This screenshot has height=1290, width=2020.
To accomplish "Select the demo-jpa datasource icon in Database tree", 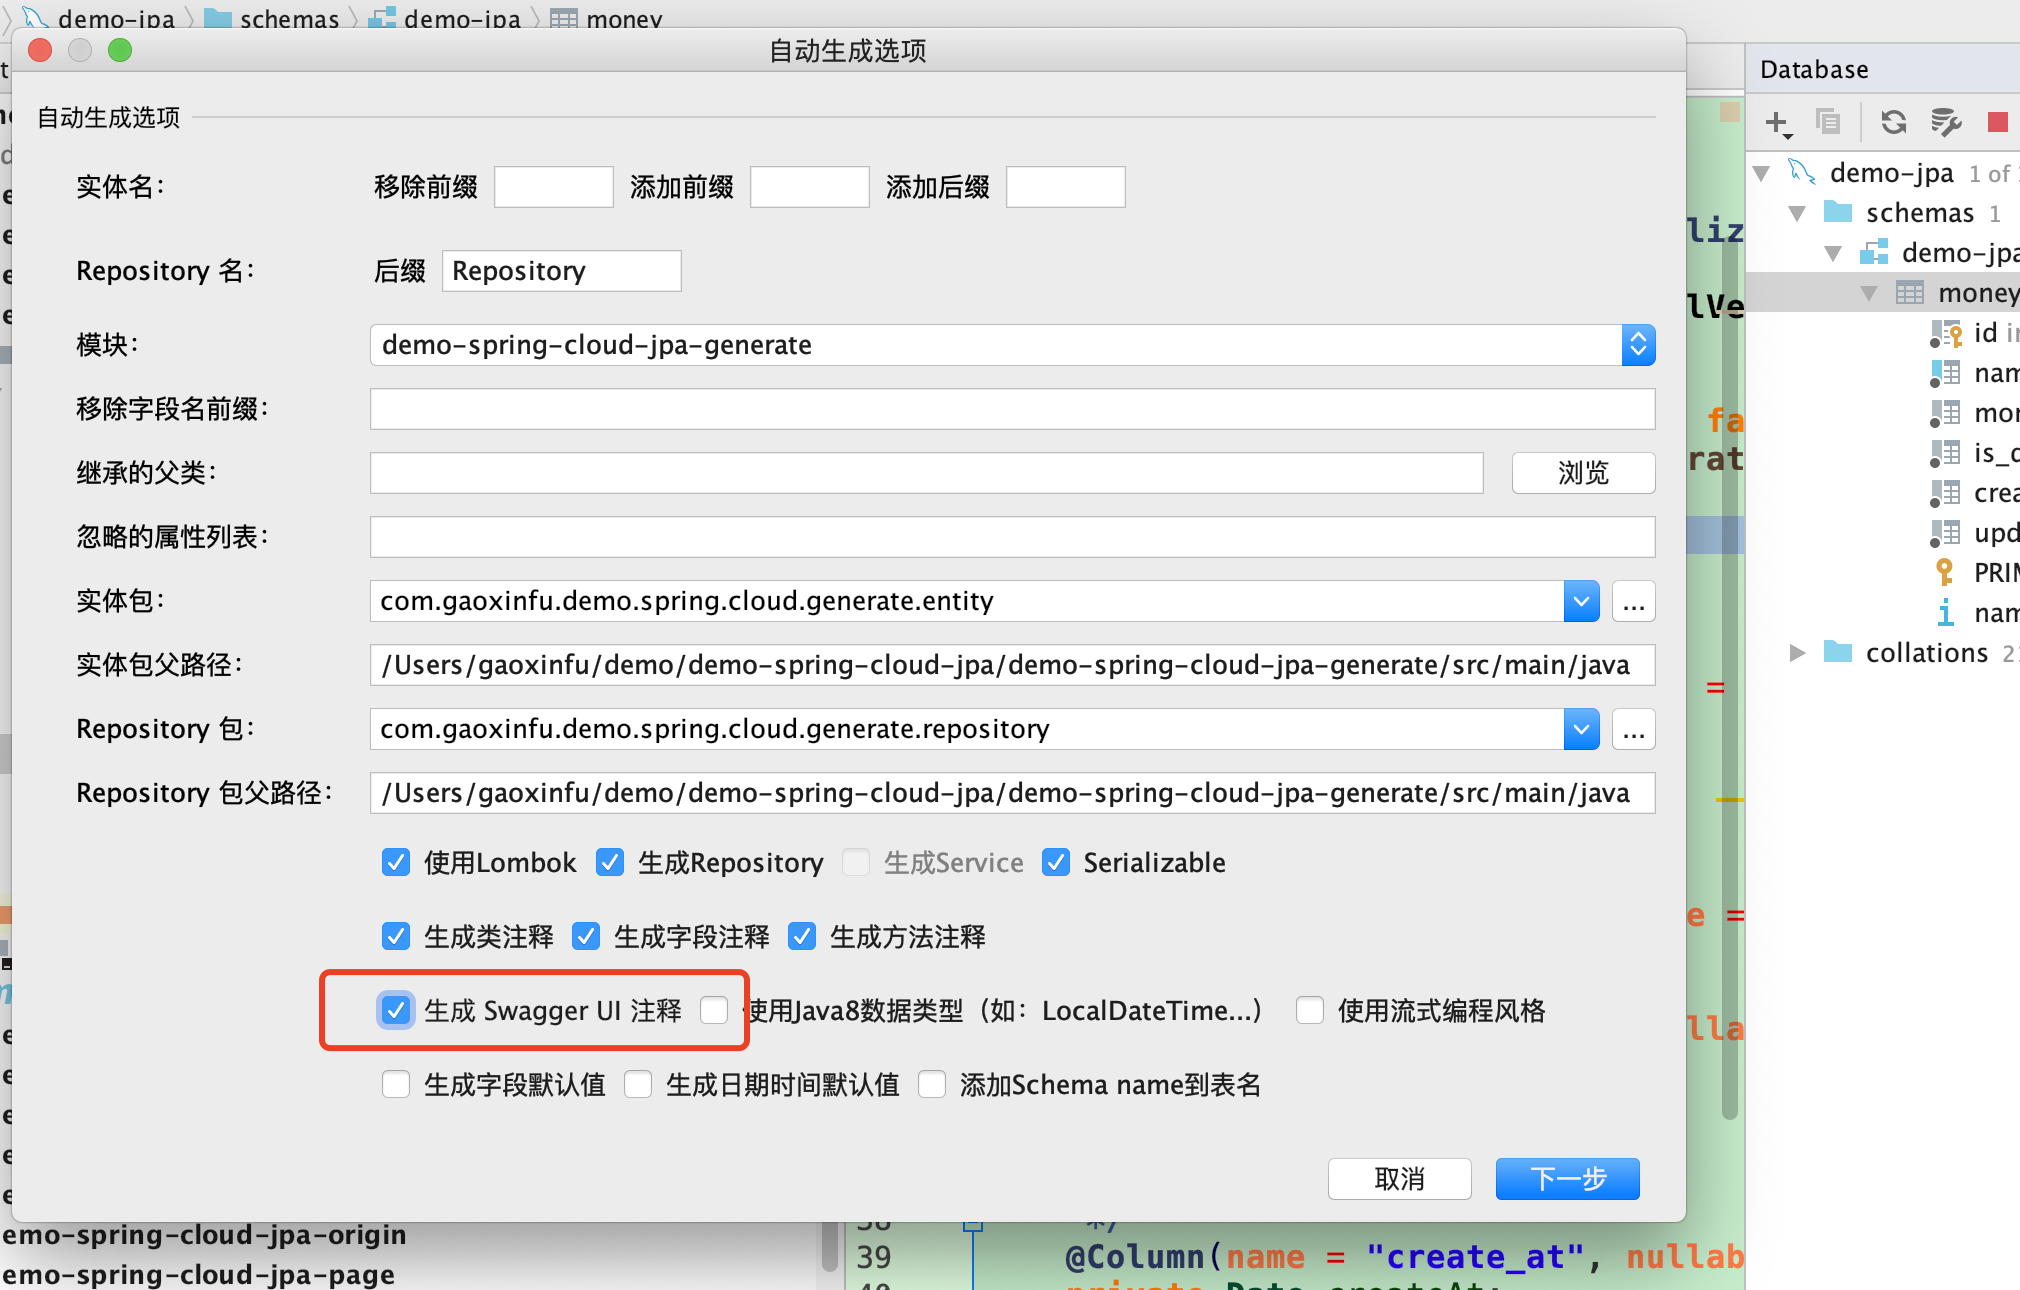I will tap(1802, 172).
